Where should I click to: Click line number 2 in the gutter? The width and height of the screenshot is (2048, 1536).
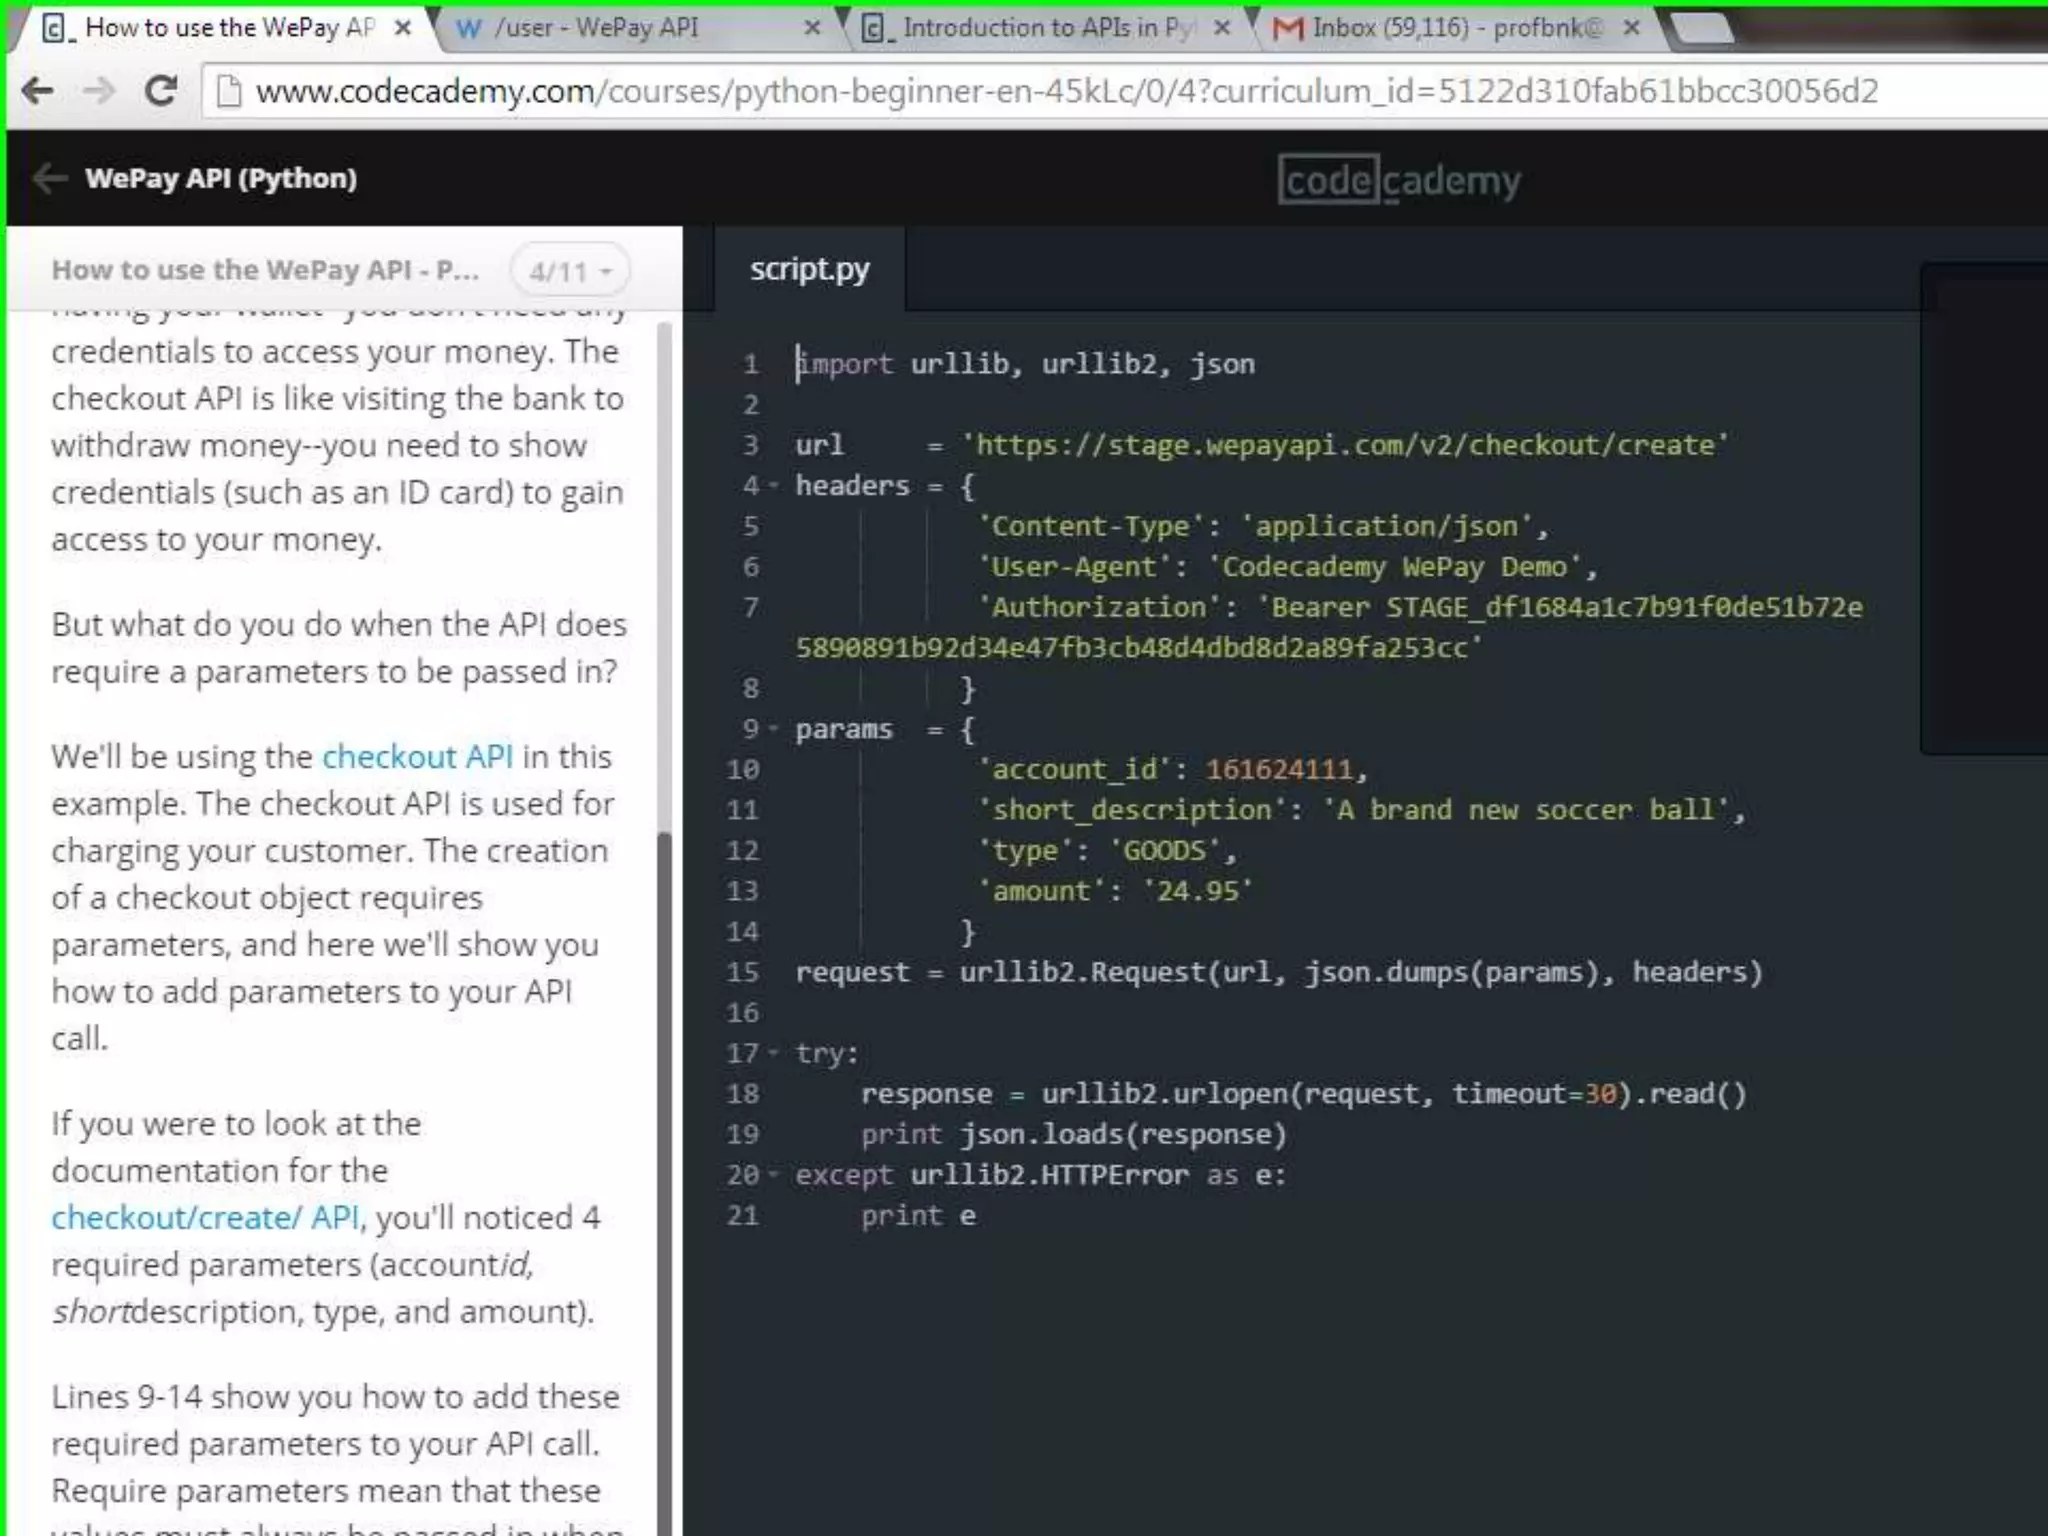pyautogui.click(x=751, y=405)
